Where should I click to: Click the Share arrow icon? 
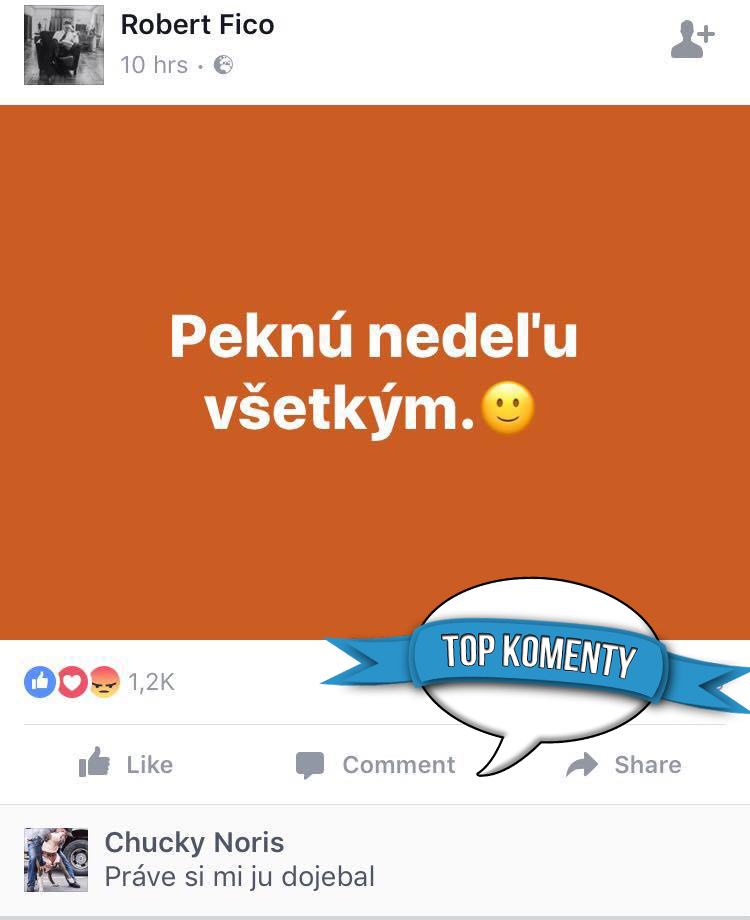pos(582,765)
